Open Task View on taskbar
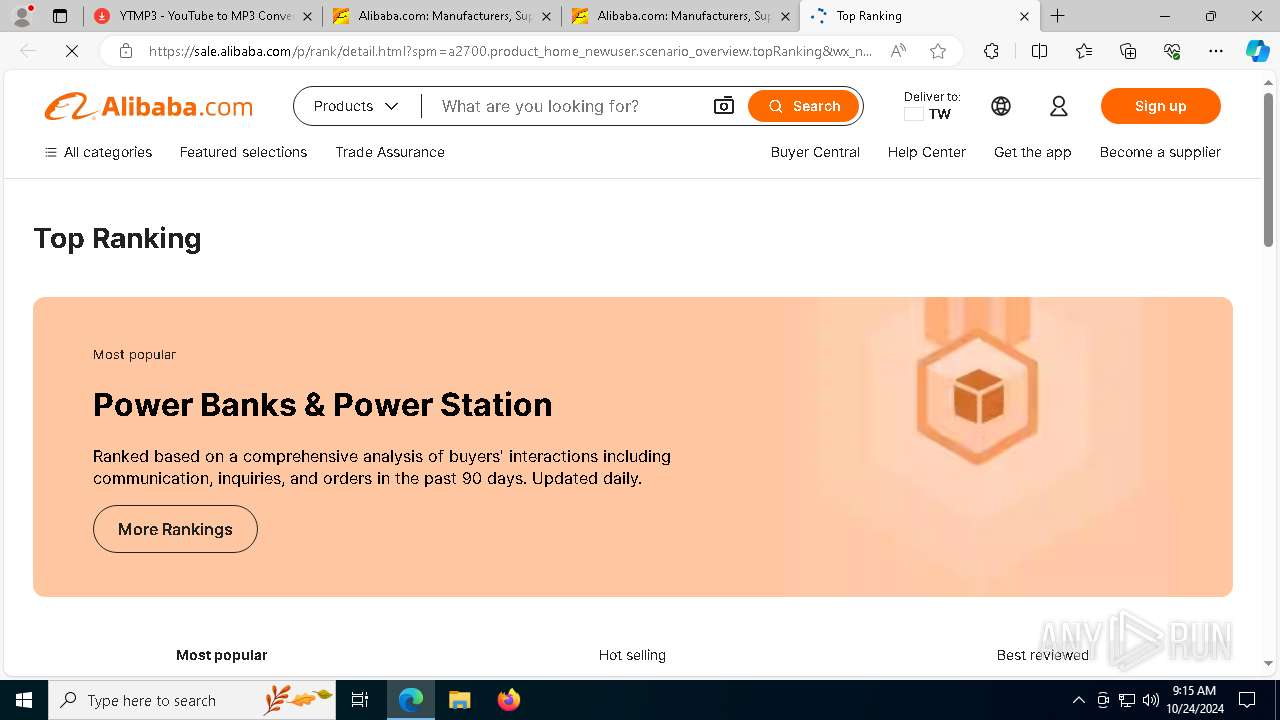 pyautogui.click(x=360, y=700)
